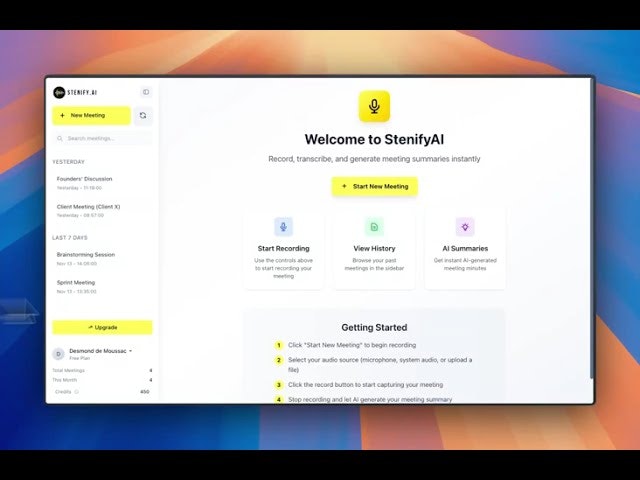Click the Start Recording card title

click(283, 249)
